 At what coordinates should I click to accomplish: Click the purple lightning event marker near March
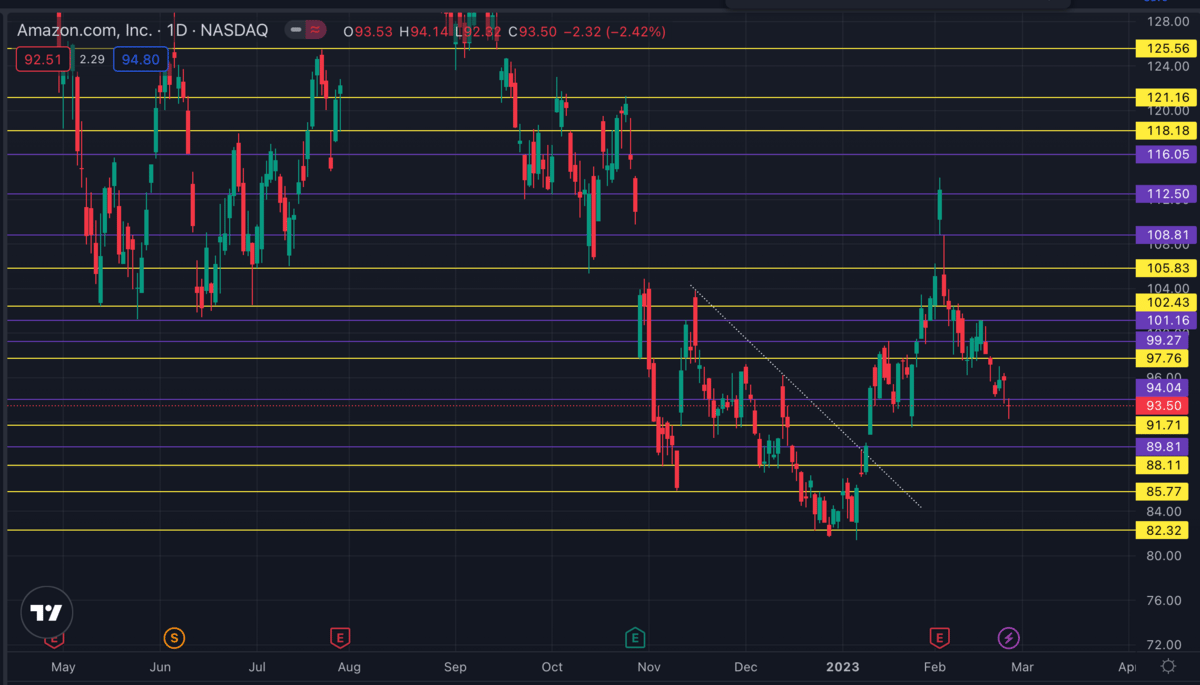[1009, 637]
